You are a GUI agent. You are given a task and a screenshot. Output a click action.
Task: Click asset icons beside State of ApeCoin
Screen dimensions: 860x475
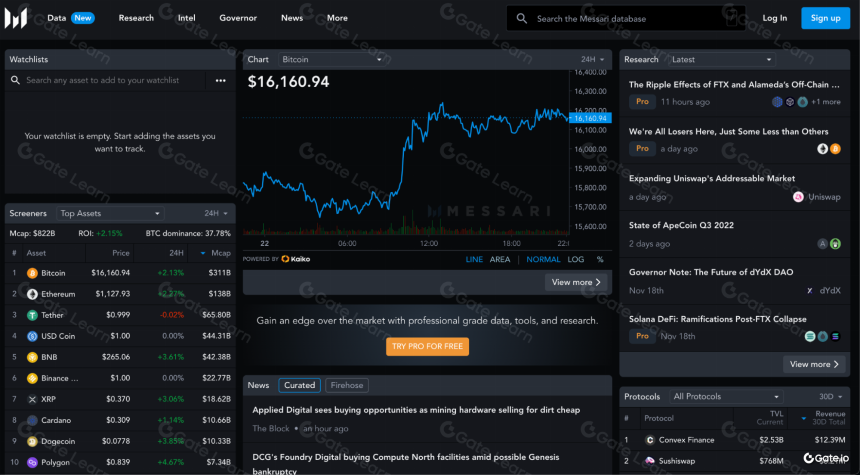click(x=829, y=244)
